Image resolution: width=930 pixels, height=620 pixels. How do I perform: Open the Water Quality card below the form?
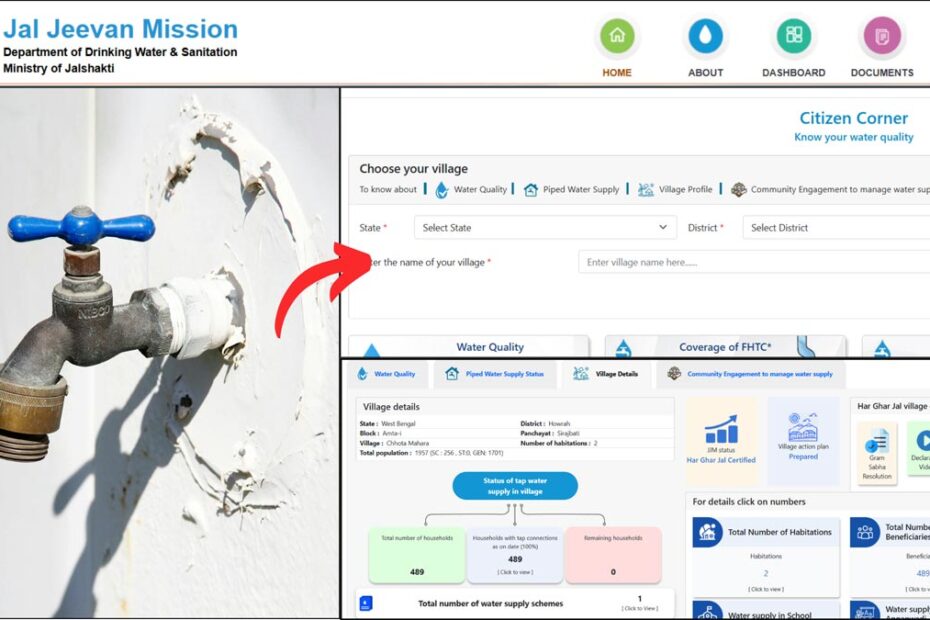point(469,347)
